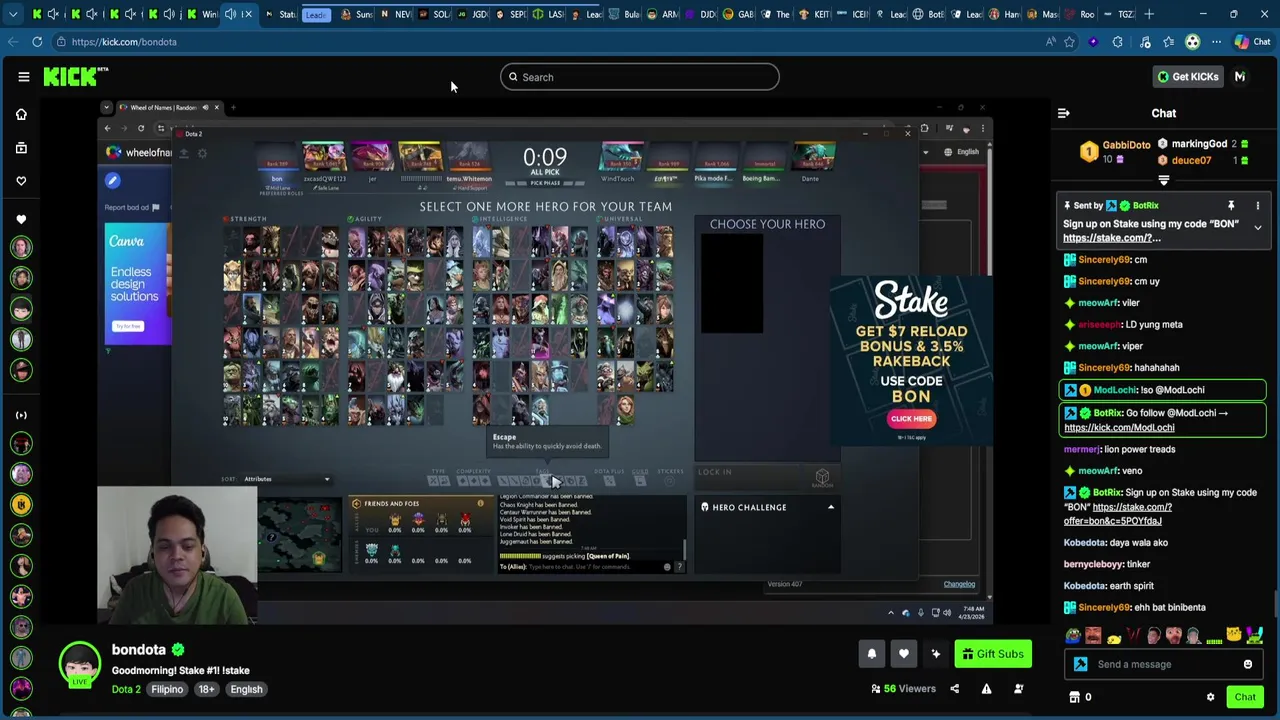The image size is (1280, 720).
Task: Toggle stream notifications bell
Action: tap(871, 654)
